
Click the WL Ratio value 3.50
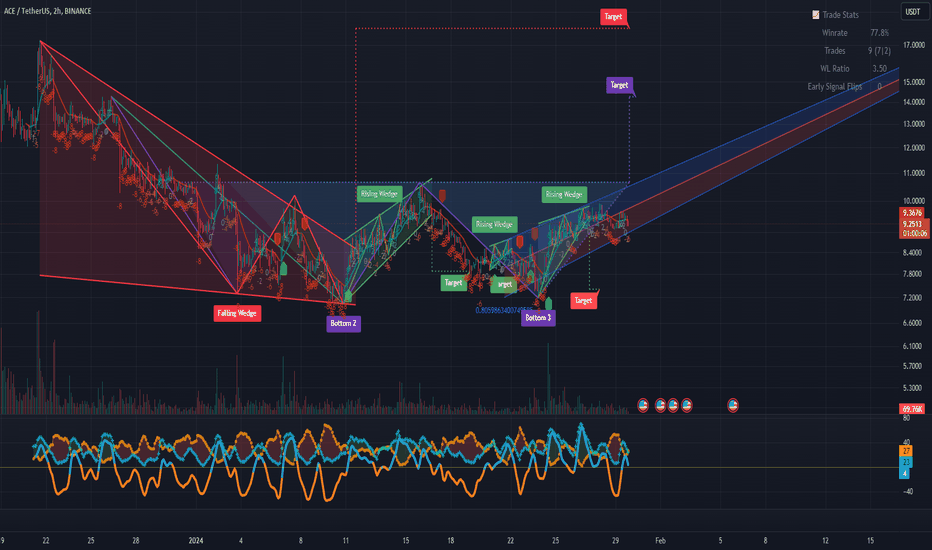[x=880, y=68]
